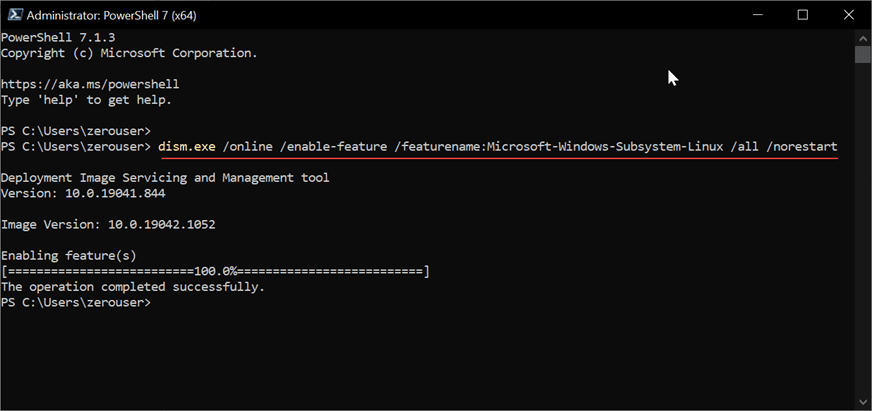Minimize the PowerShell window
The height and width of the screenshot is (411, 872).
(756, 15)
